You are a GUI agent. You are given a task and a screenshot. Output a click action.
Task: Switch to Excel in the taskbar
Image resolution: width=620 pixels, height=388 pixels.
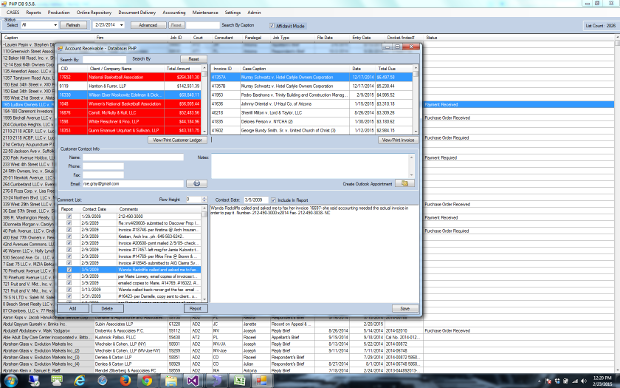click(x=239, y=380)
